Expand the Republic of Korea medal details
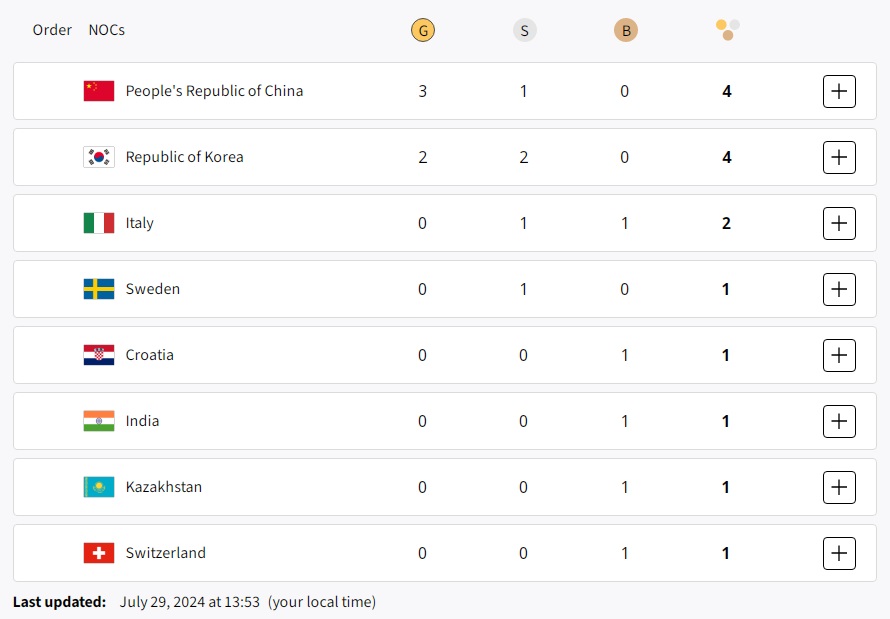 pos(839,157)
